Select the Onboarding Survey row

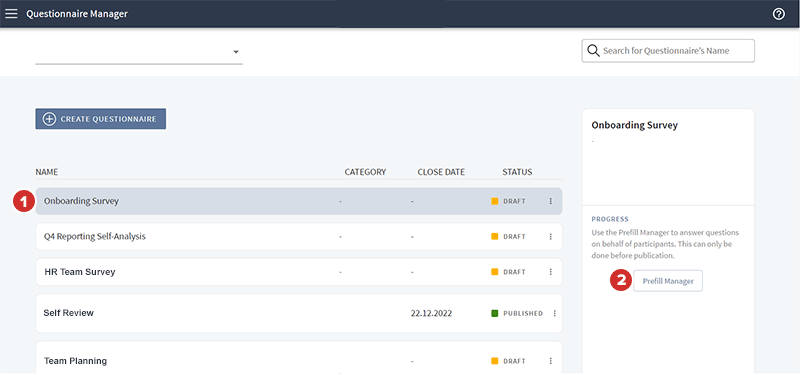[299, 201]
